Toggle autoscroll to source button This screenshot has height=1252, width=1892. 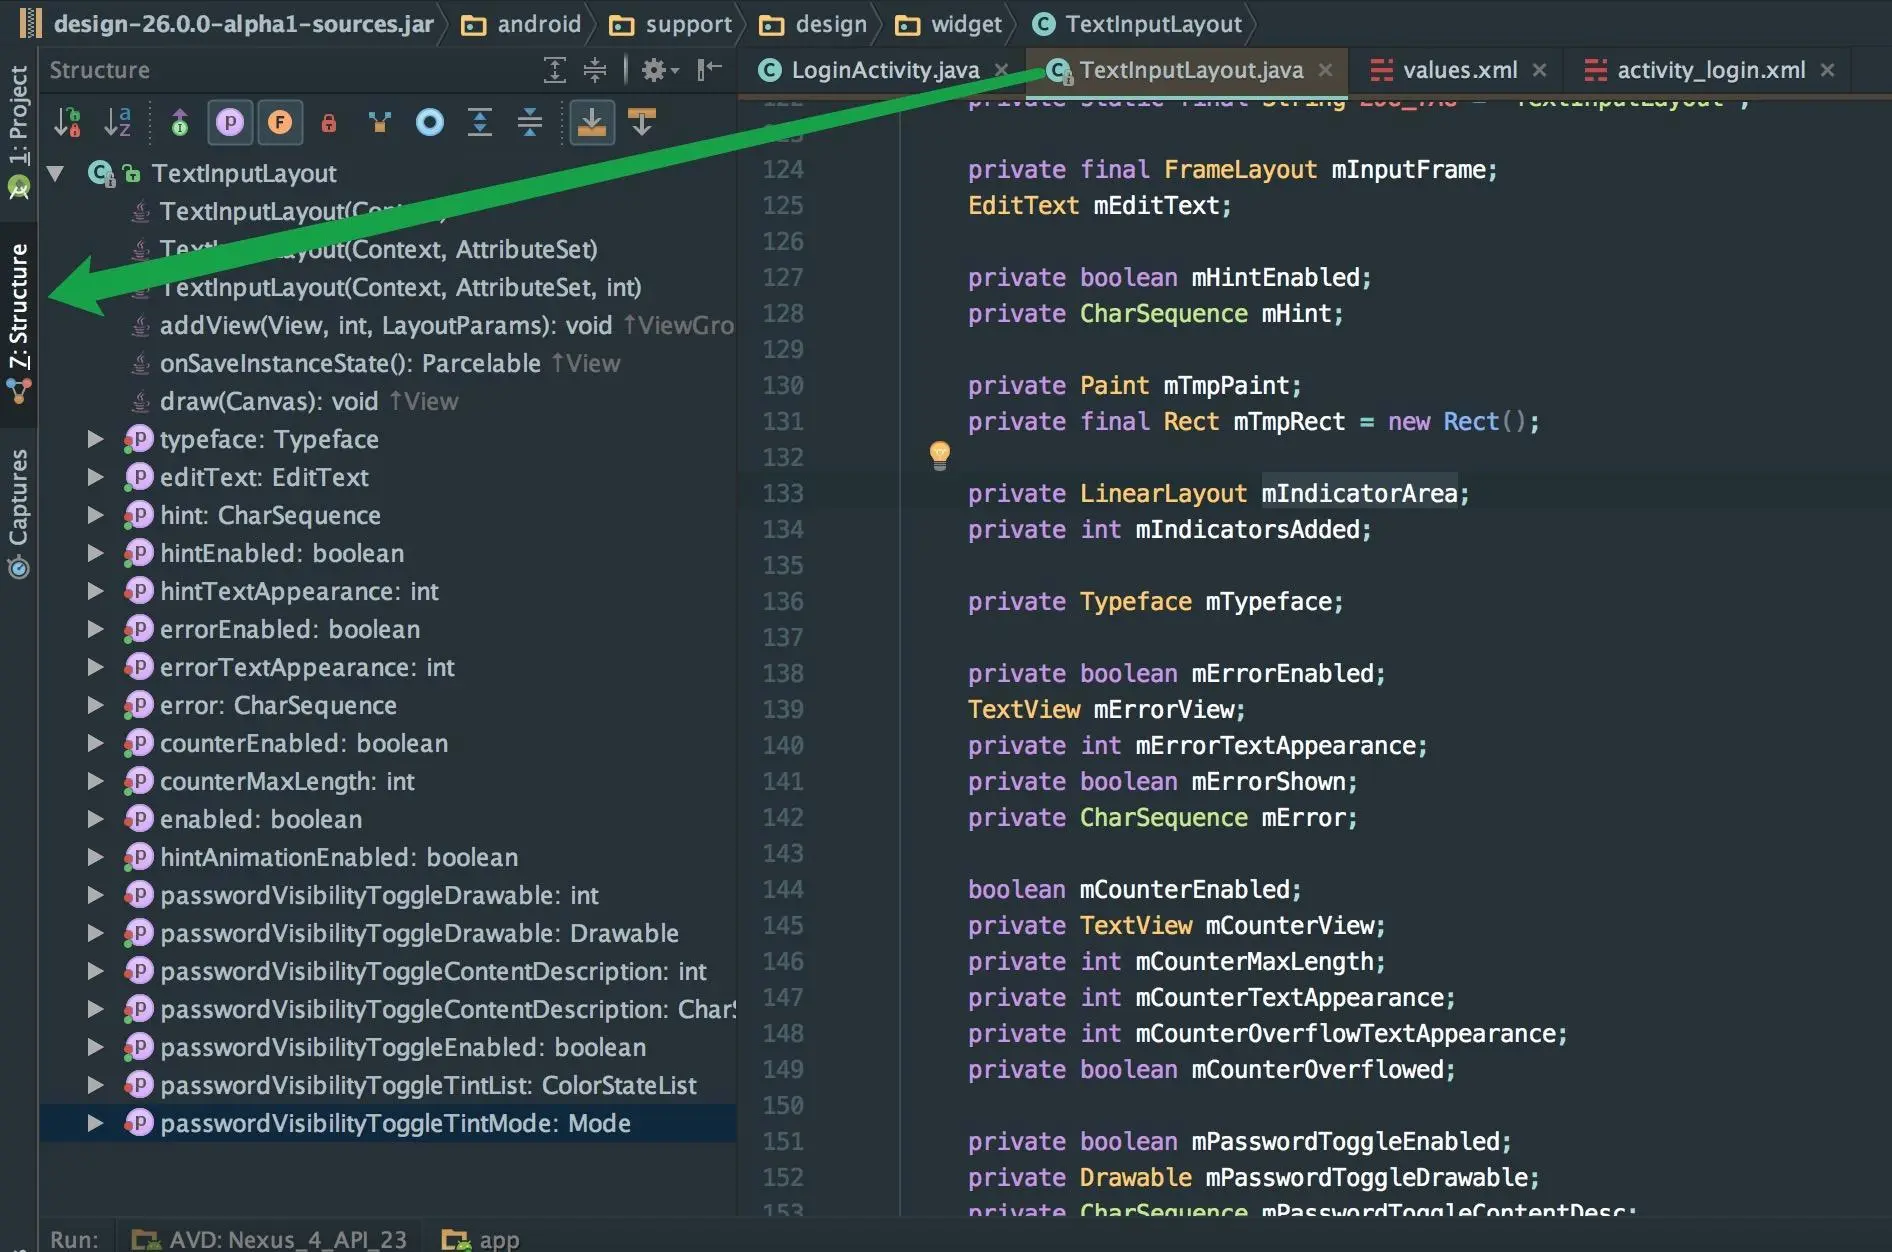tap(592, 122)
